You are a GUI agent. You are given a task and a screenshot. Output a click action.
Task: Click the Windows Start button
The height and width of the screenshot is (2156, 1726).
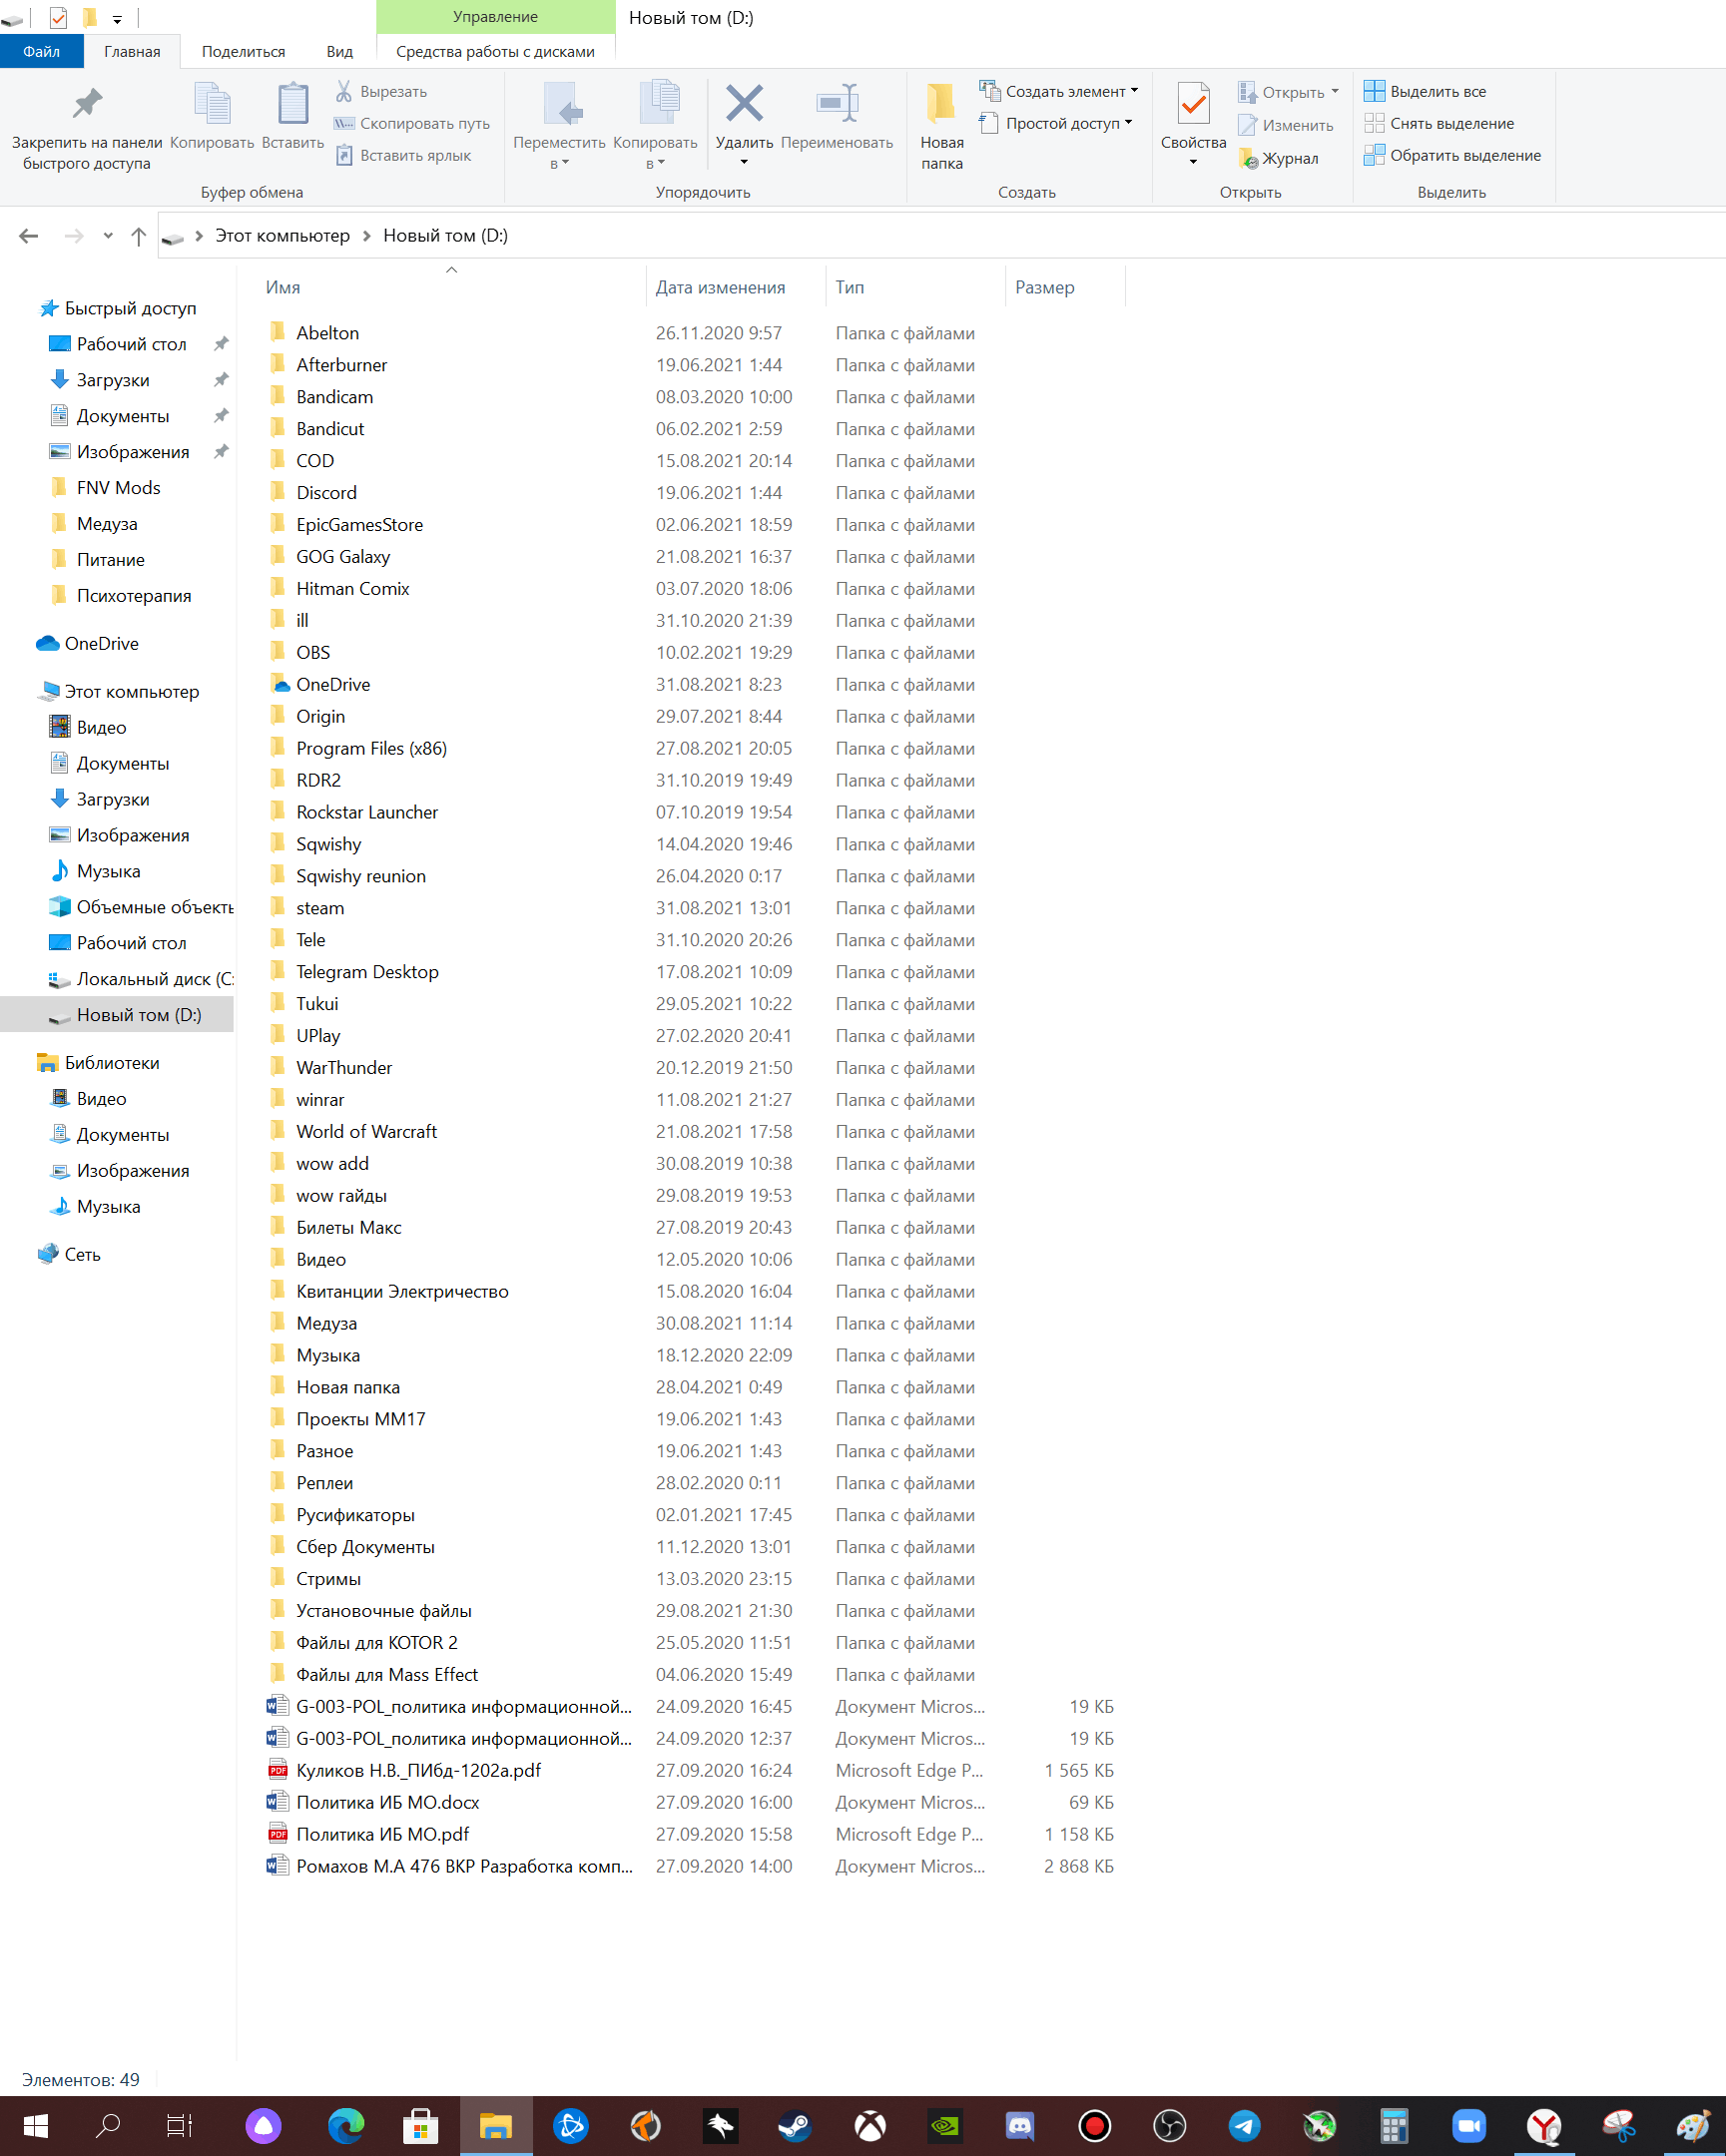tap(36, 2126)
